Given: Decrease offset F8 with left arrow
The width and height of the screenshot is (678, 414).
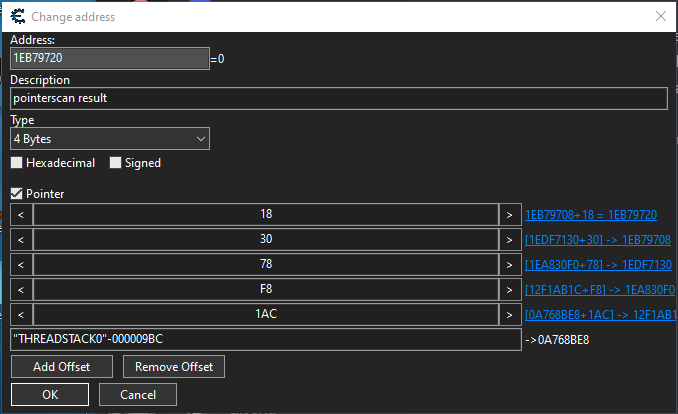Looking at the screenshot, I should click(x=21, y=290).
